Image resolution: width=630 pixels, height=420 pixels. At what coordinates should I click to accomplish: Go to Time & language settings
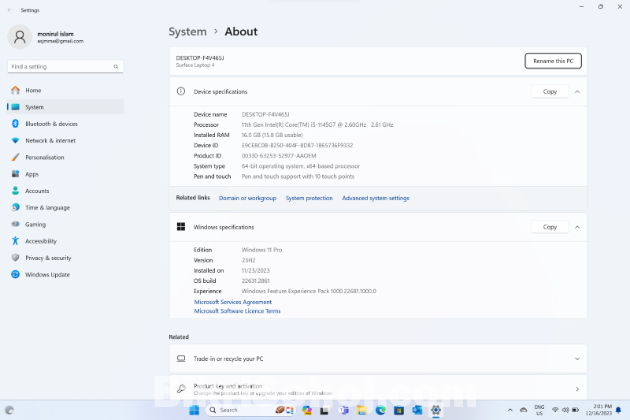pos(65,207)
